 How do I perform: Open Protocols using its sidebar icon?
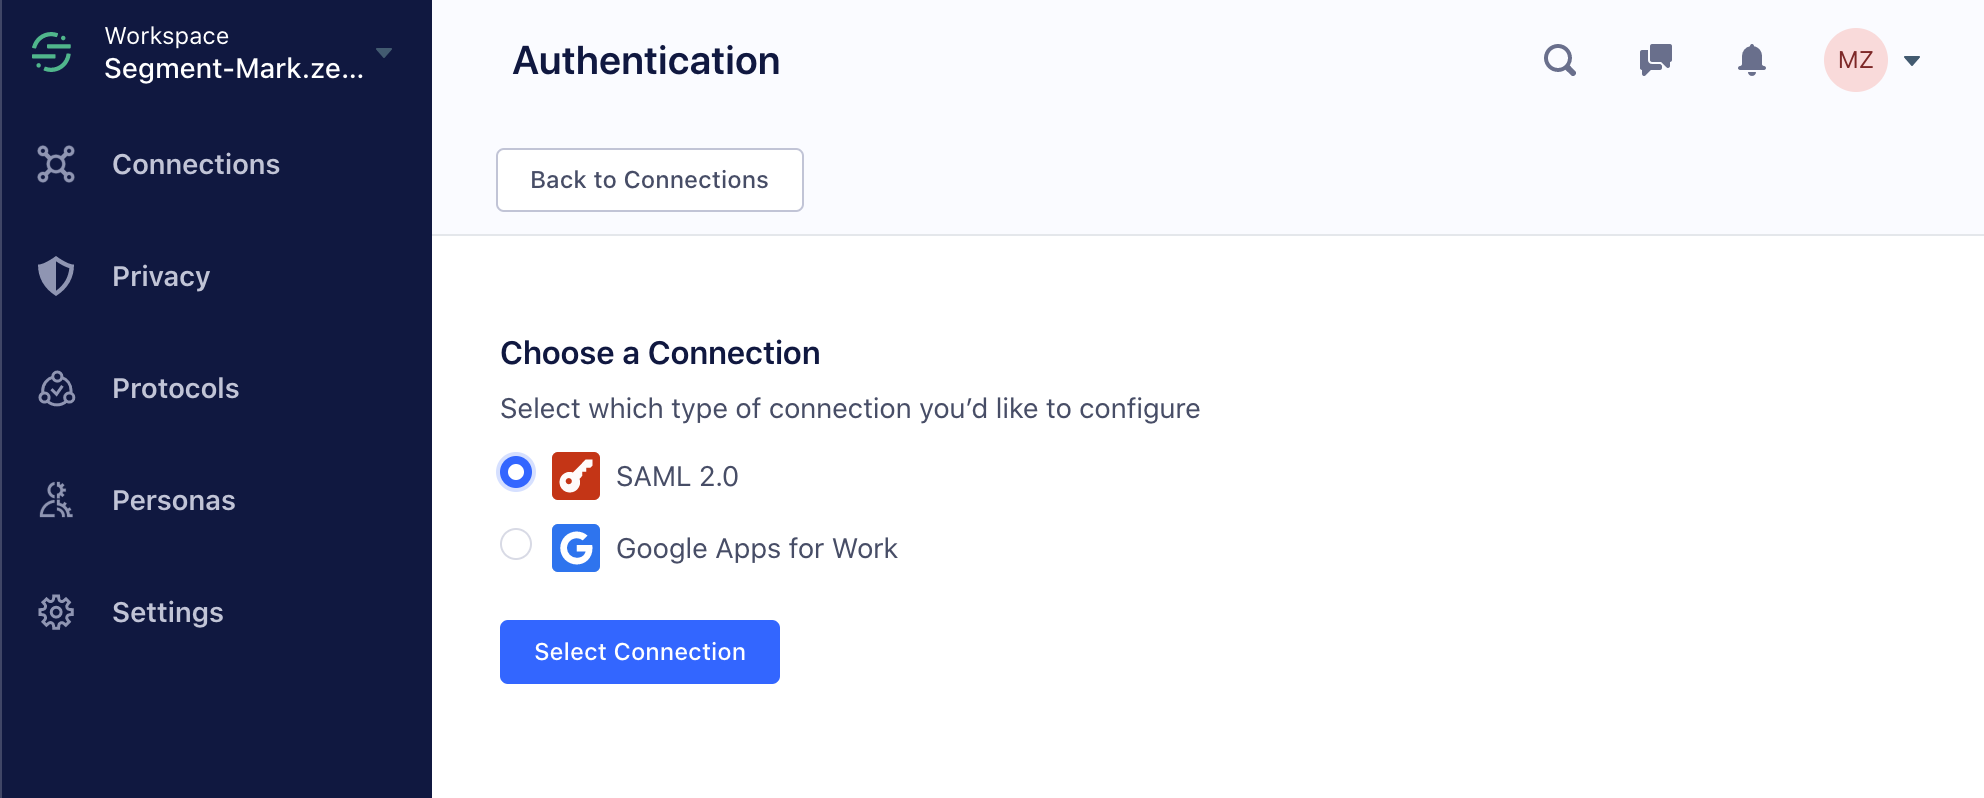point(57,388)
